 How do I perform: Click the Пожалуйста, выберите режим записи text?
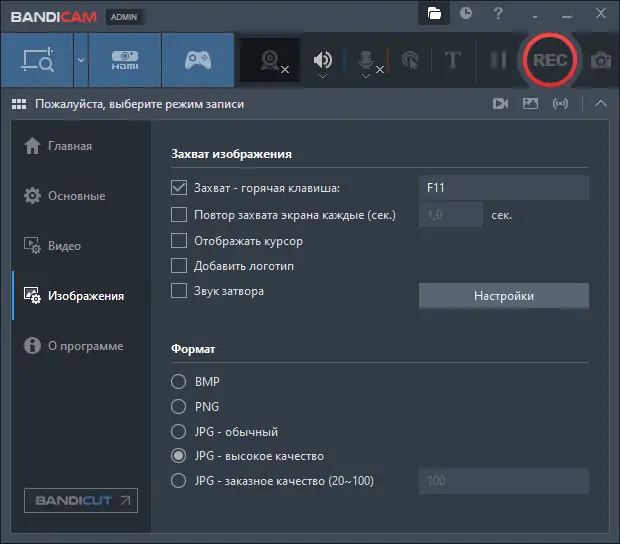tap(140, 104)
